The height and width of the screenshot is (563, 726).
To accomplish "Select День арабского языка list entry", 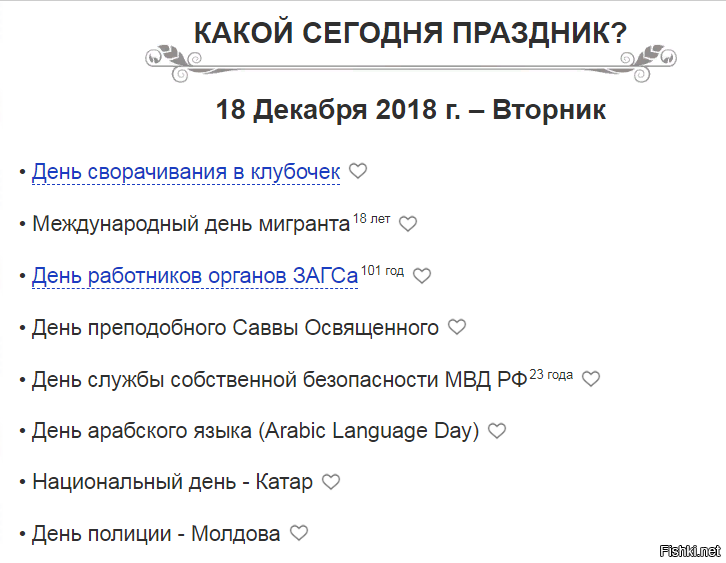I will click(256, 432).
